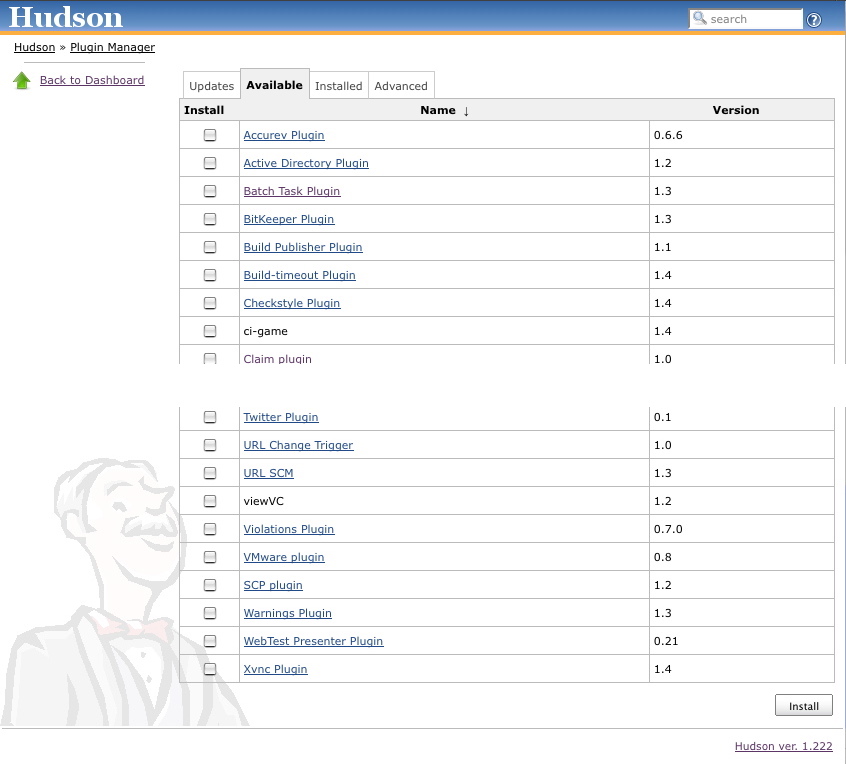Focus the search input field
Viewport: 846px width, 764px height.
(754, 19)
